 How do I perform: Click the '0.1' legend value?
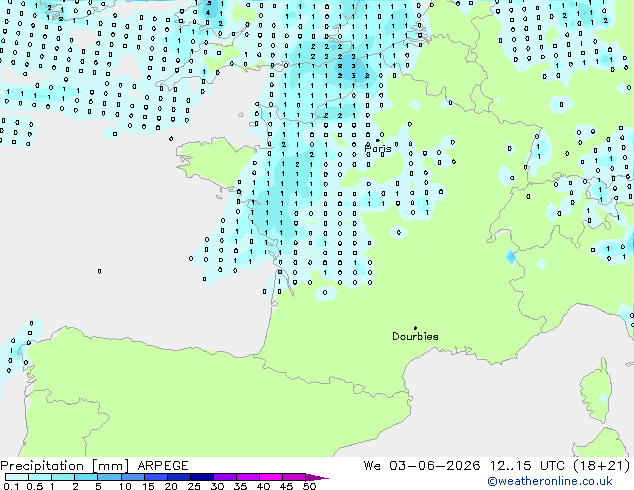point(11,486)
